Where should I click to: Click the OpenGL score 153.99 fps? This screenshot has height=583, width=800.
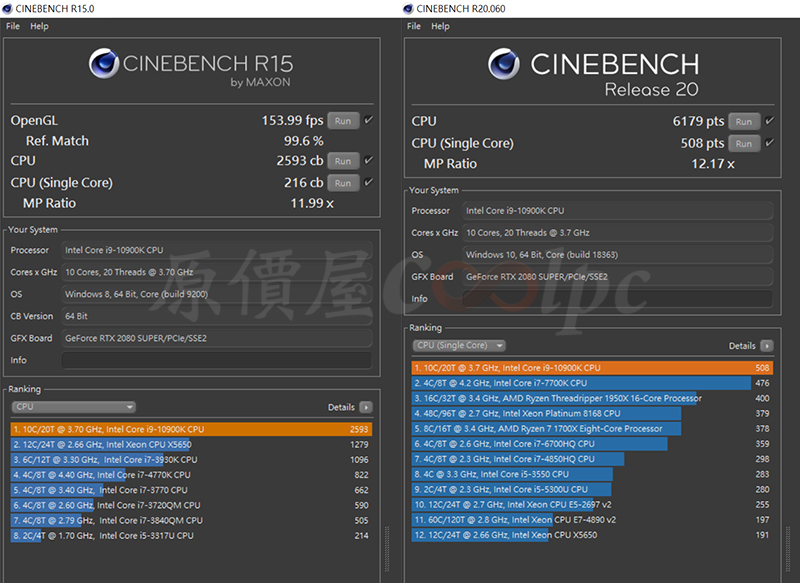[292, 120]
